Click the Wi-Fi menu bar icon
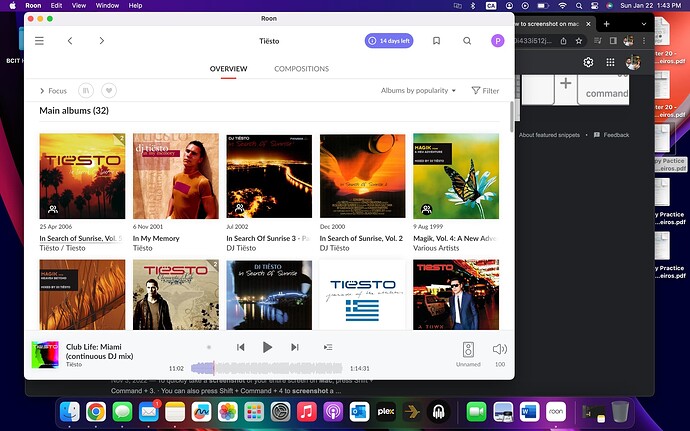Screen dimensions: 690x431 (x=562, y=5)
